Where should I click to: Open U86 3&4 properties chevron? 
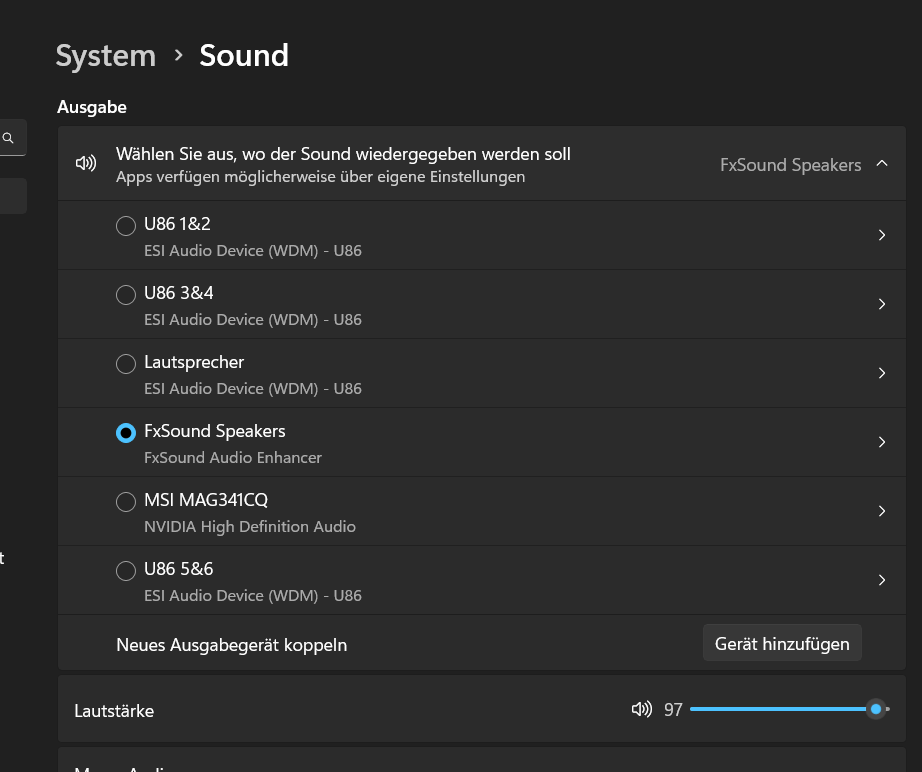pyautogui.click(x=881, y=304)
